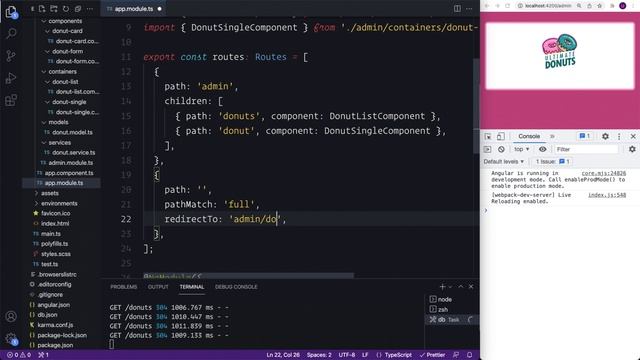The image size is (640, 360).
Task: Open the top JavaScript context dropdown
Action: [522, 149]
